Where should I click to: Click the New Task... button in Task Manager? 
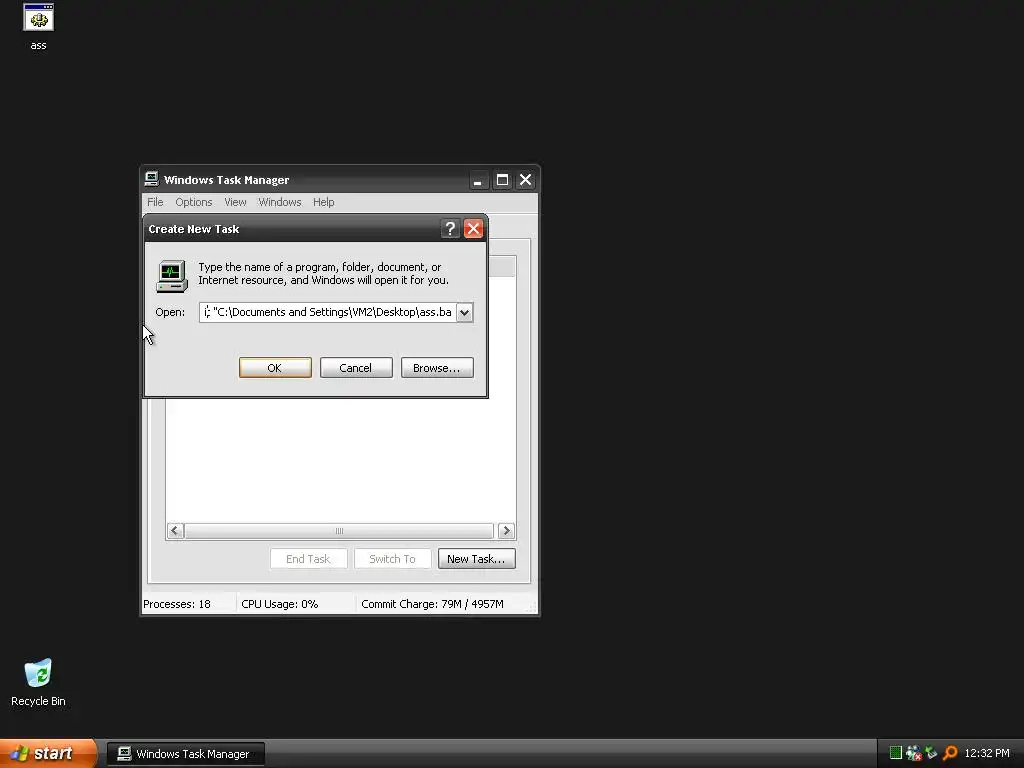click(x=477, y=559)
